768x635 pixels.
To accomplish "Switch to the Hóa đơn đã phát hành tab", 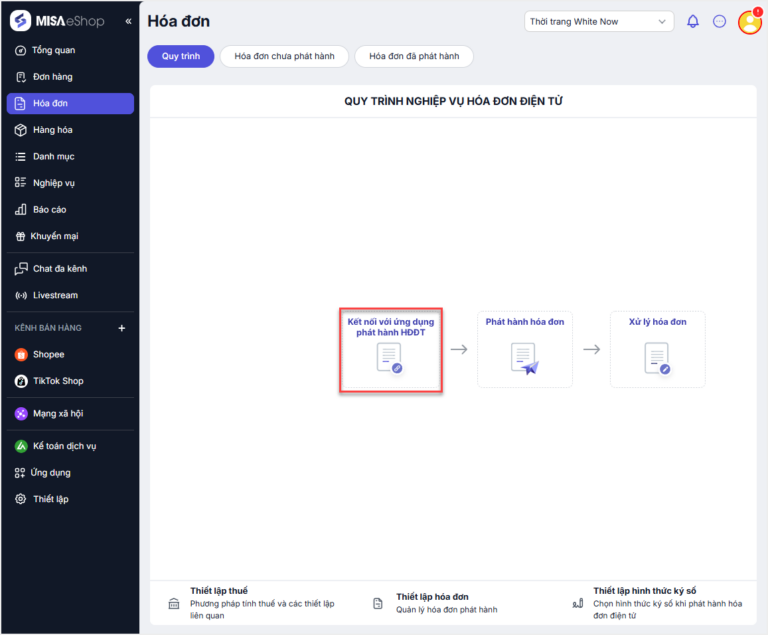I will point(414,56).
